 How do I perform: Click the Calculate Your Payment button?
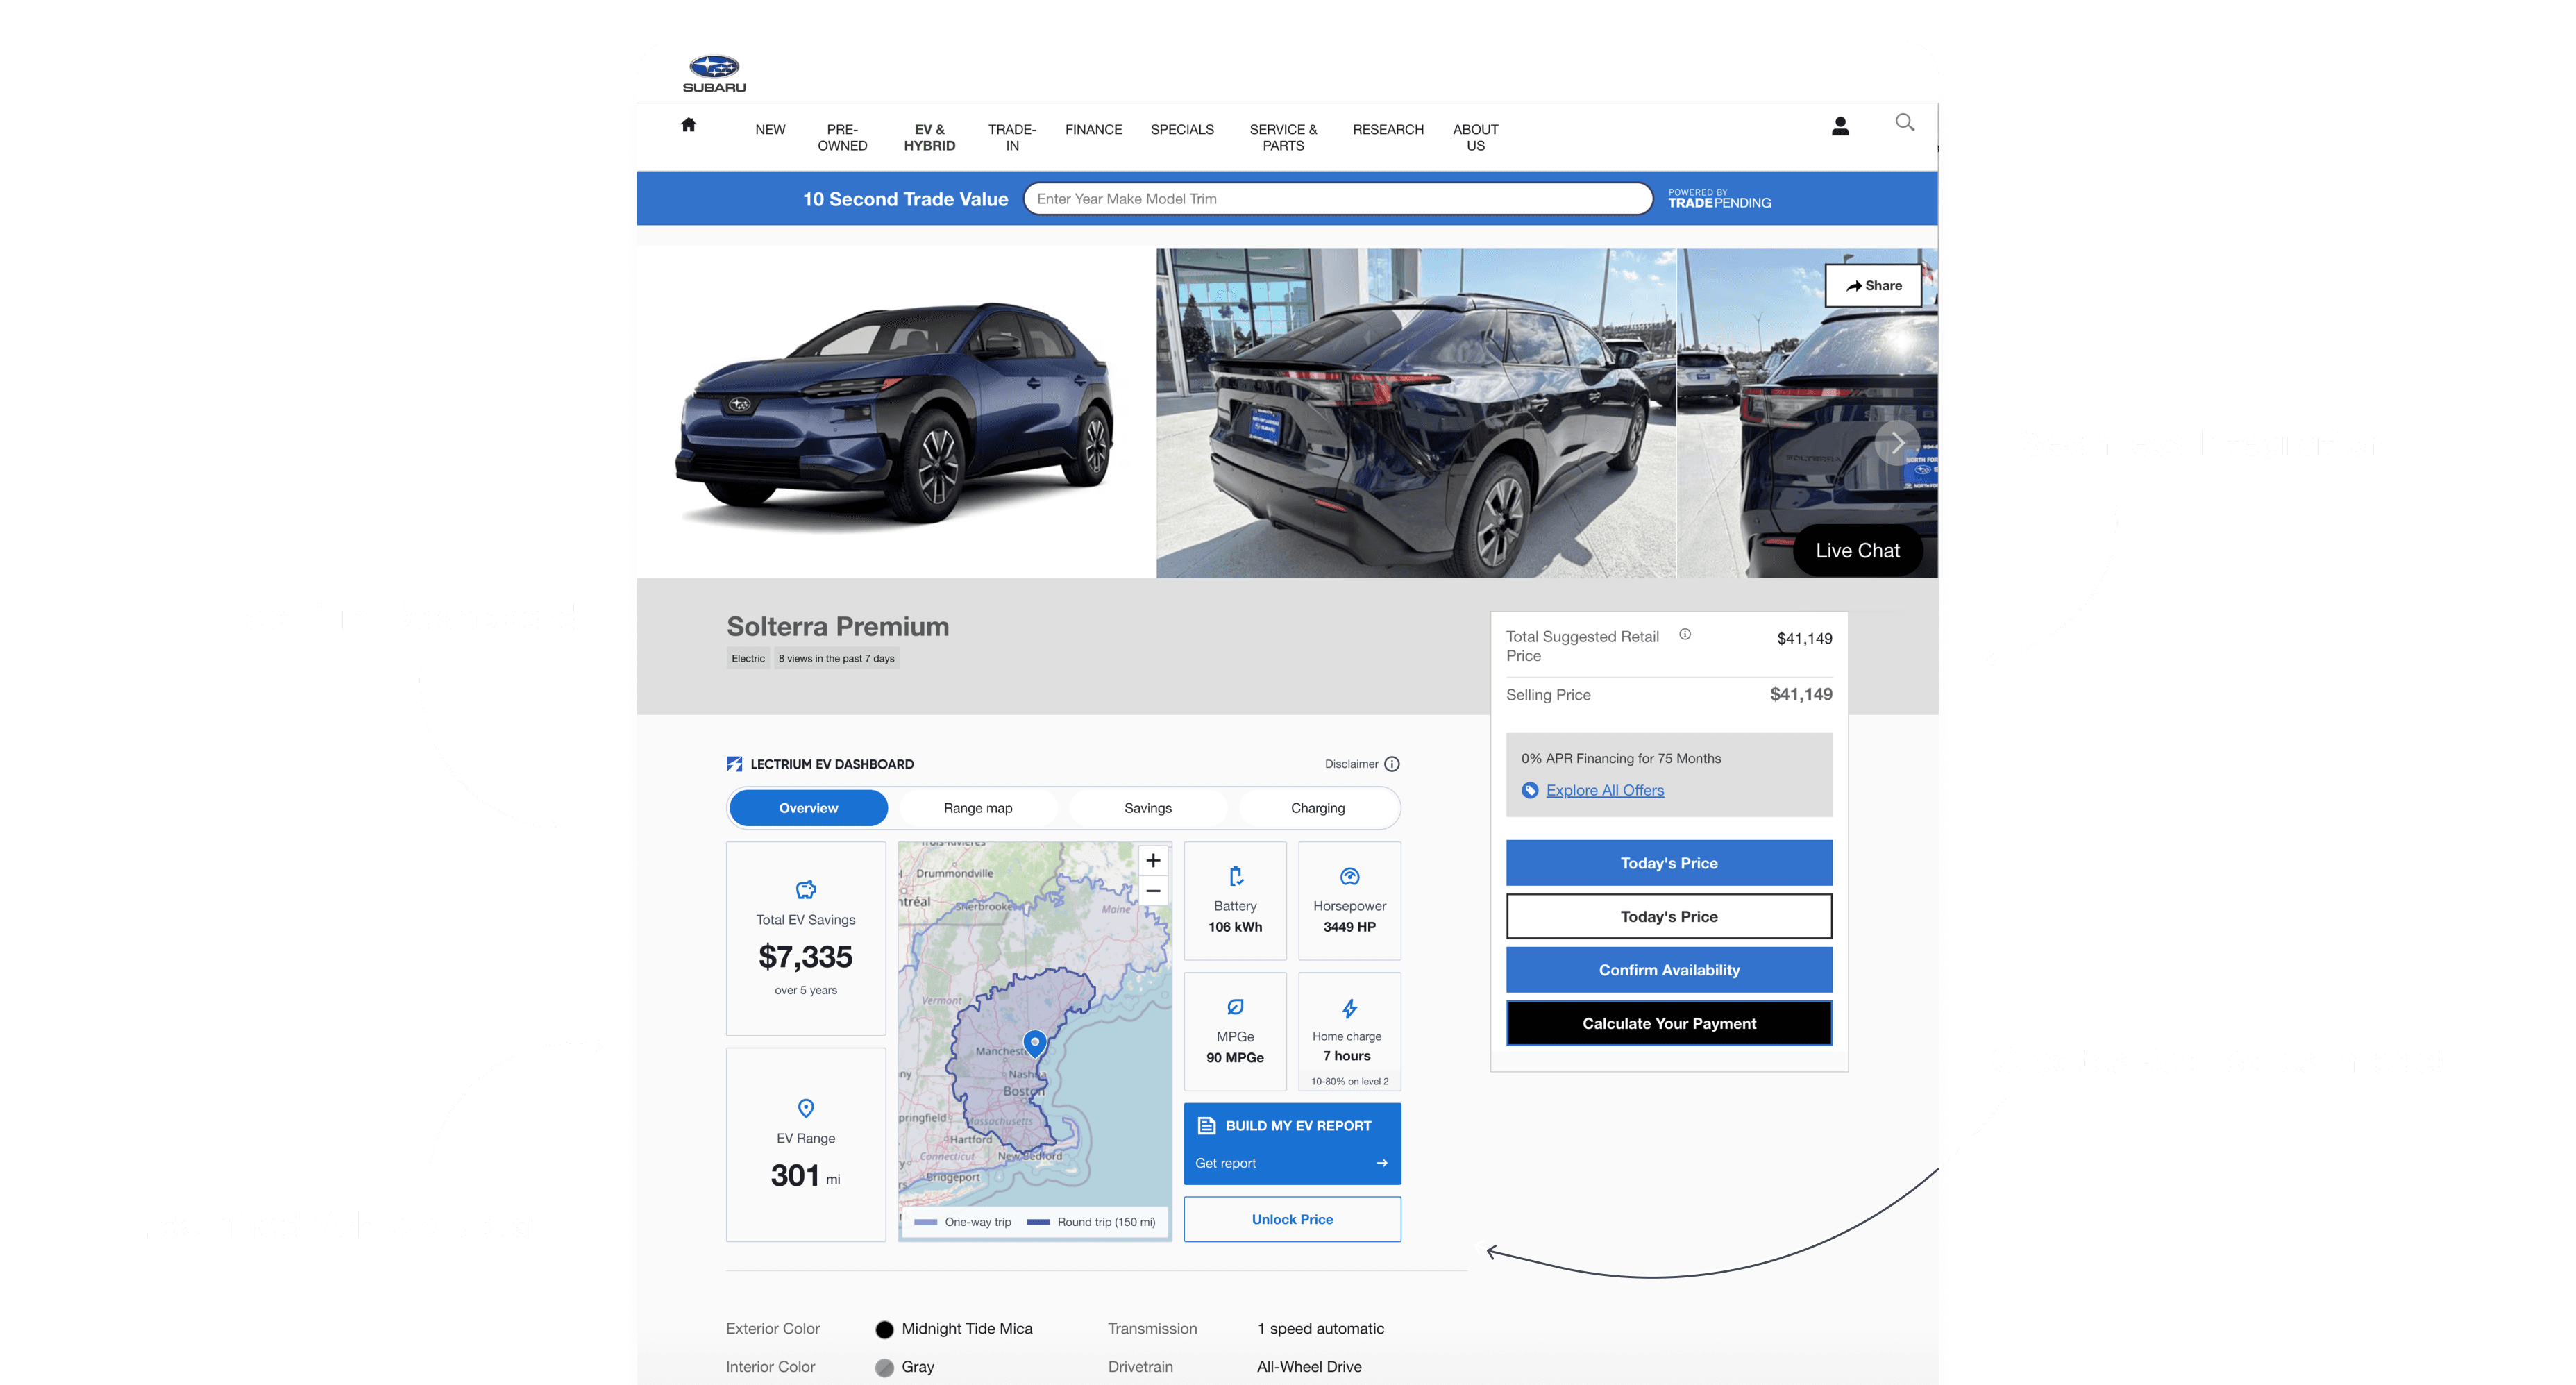pyautogui.click(x=1668, y=1023)
